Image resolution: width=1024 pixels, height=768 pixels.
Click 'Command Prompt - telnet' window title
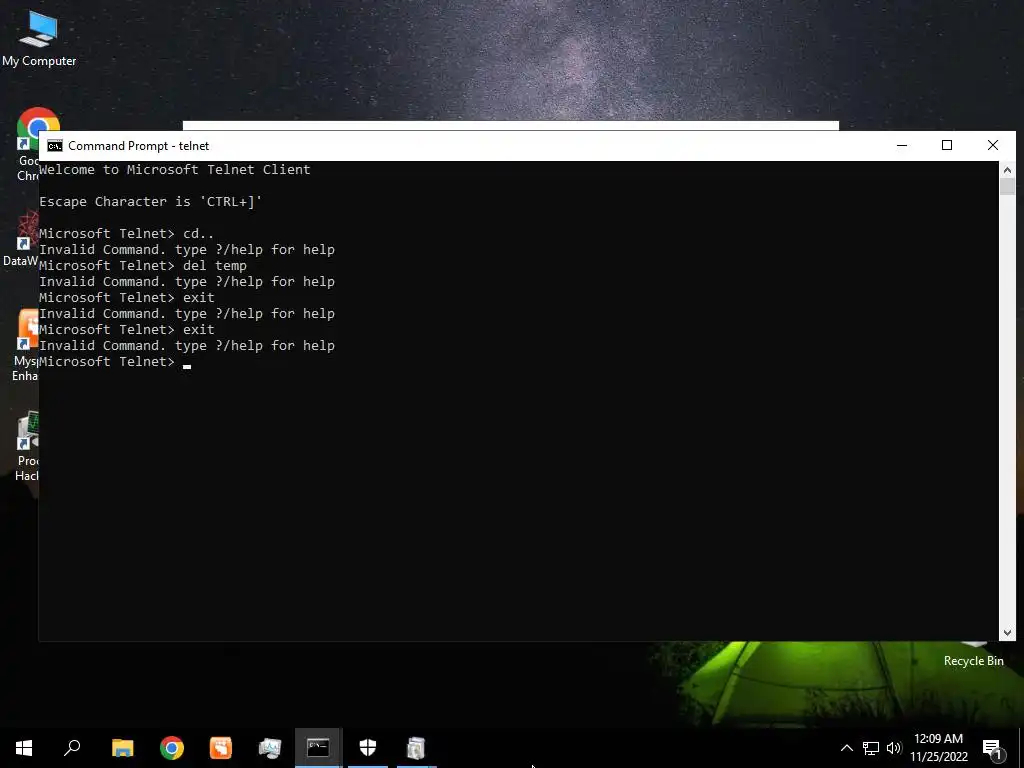click(x=138, y=146)
